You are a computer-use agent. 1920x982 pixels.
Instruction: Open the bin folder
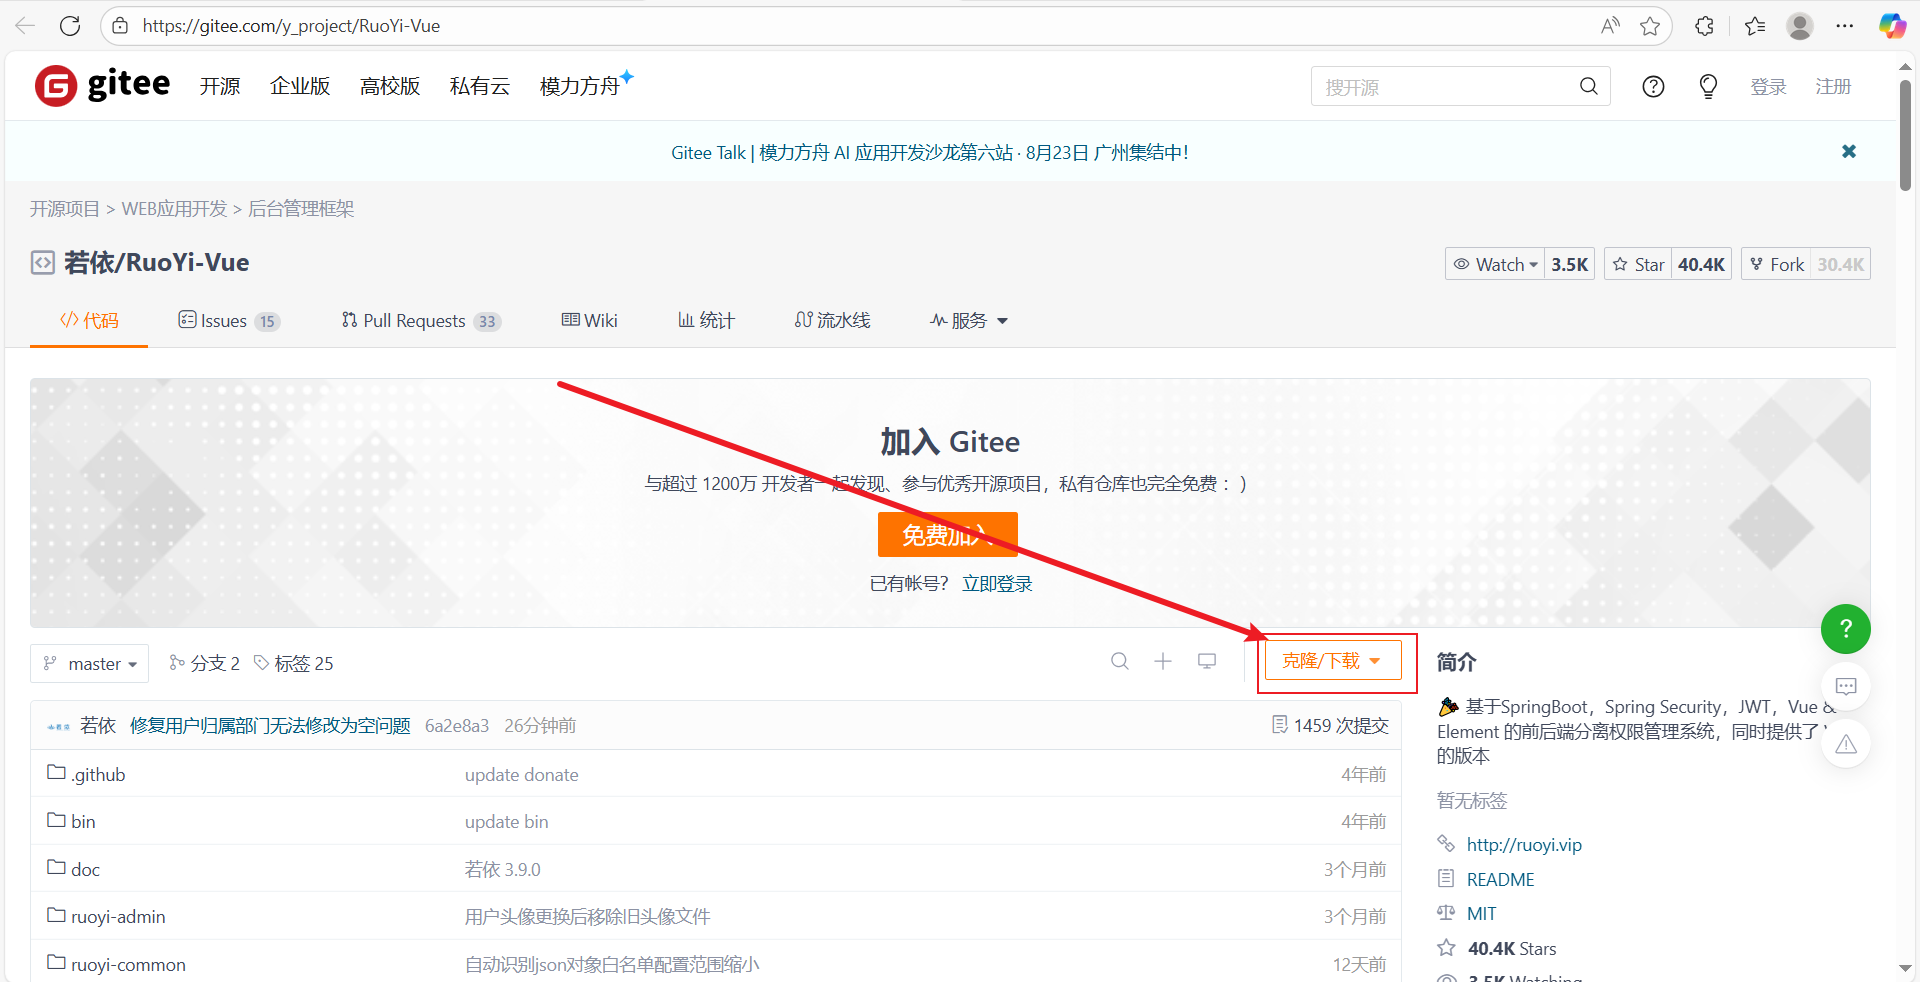click(83, 821)
